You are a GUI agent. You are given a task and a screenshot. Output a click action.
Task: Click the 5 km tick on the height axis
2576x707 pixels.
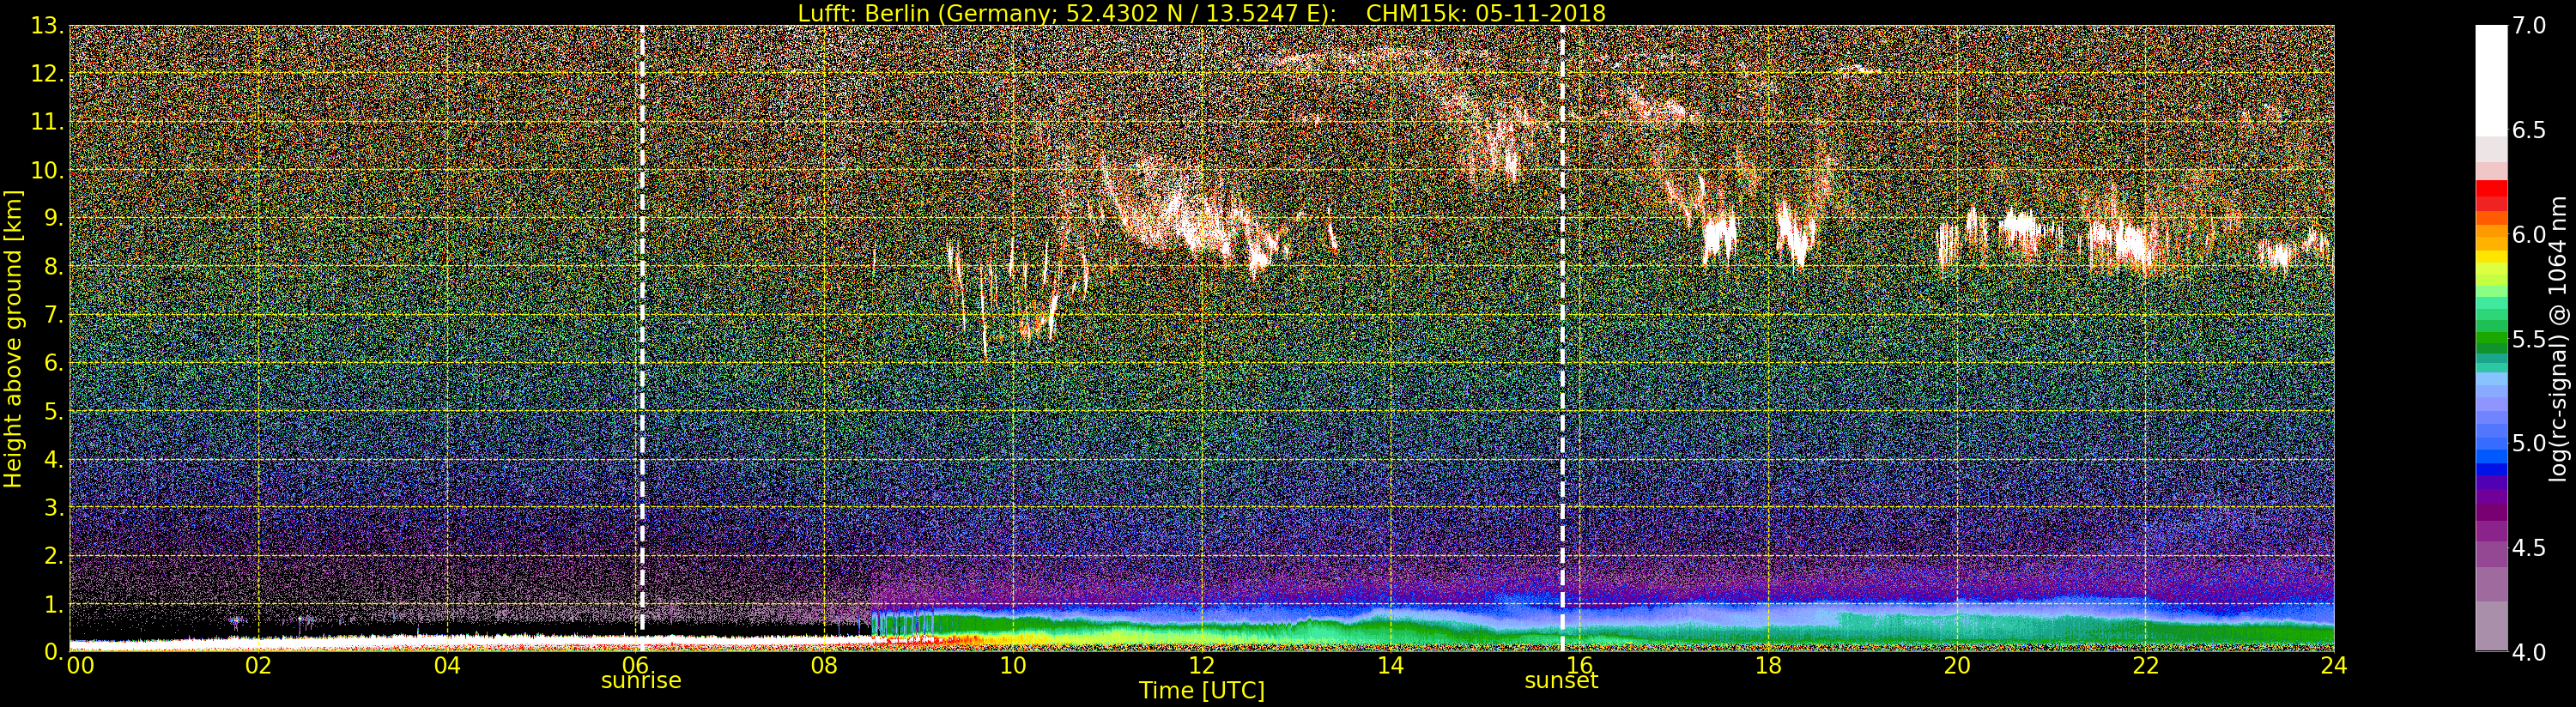point(54,411)
